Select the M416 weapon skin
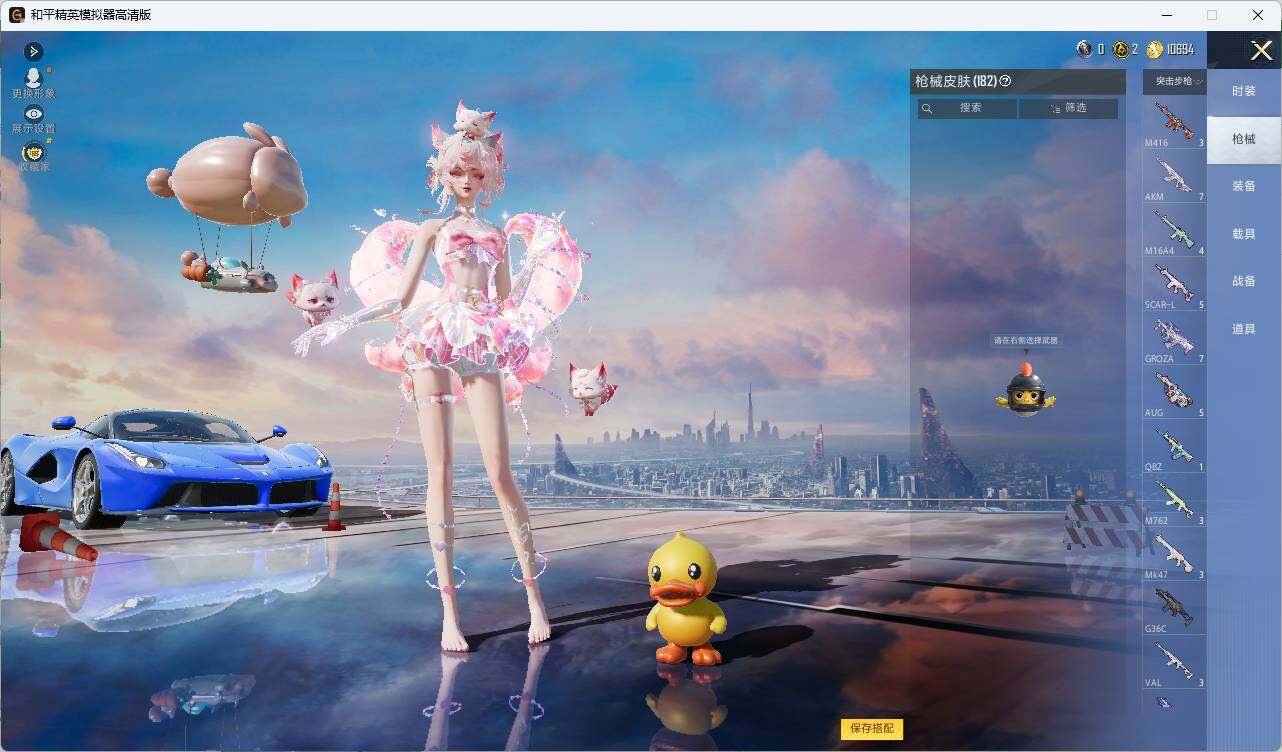This screenshot has height=752, width=1282. point(1174,122)
